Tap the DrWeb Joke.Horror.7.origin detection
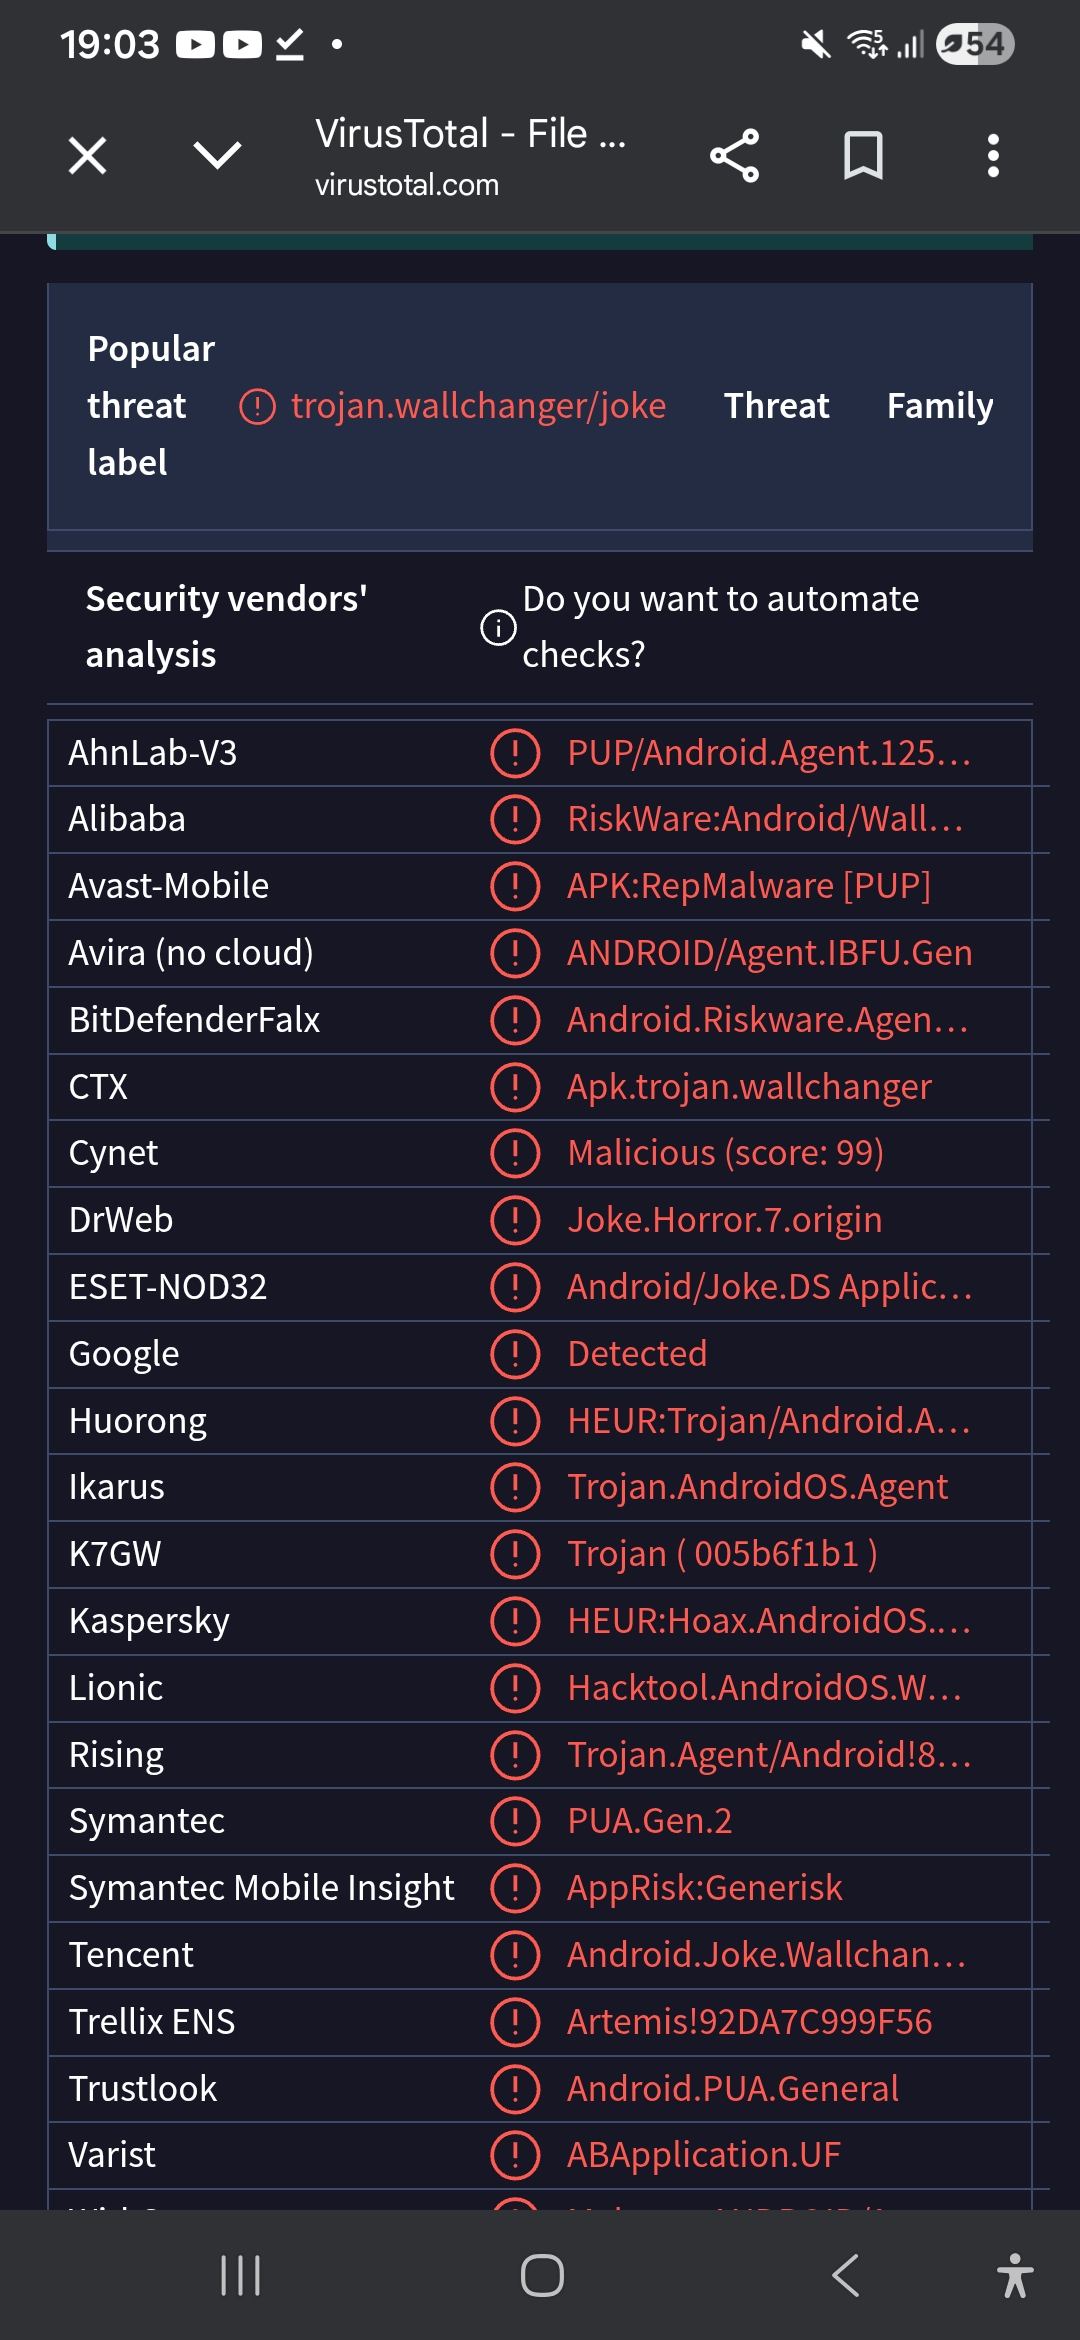The image size is (1080, 2340). 724,1220
